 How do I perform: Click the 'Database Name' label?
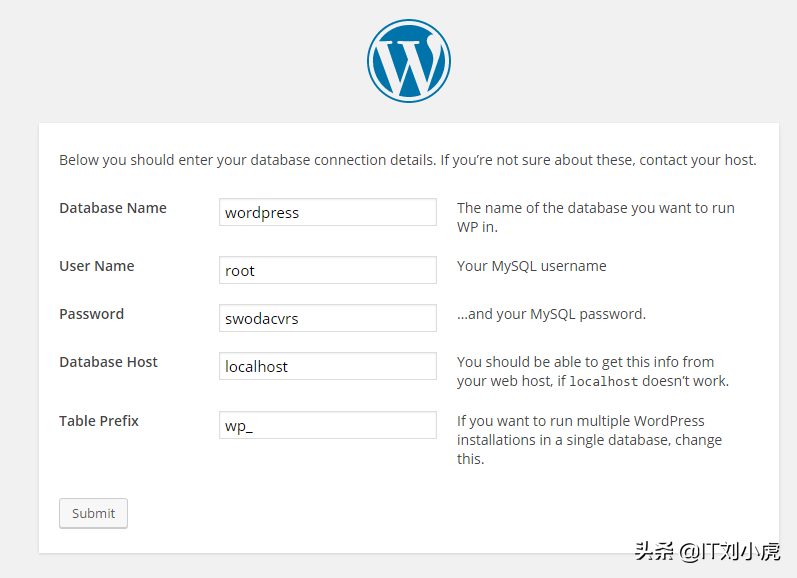(x=113, y=208)
